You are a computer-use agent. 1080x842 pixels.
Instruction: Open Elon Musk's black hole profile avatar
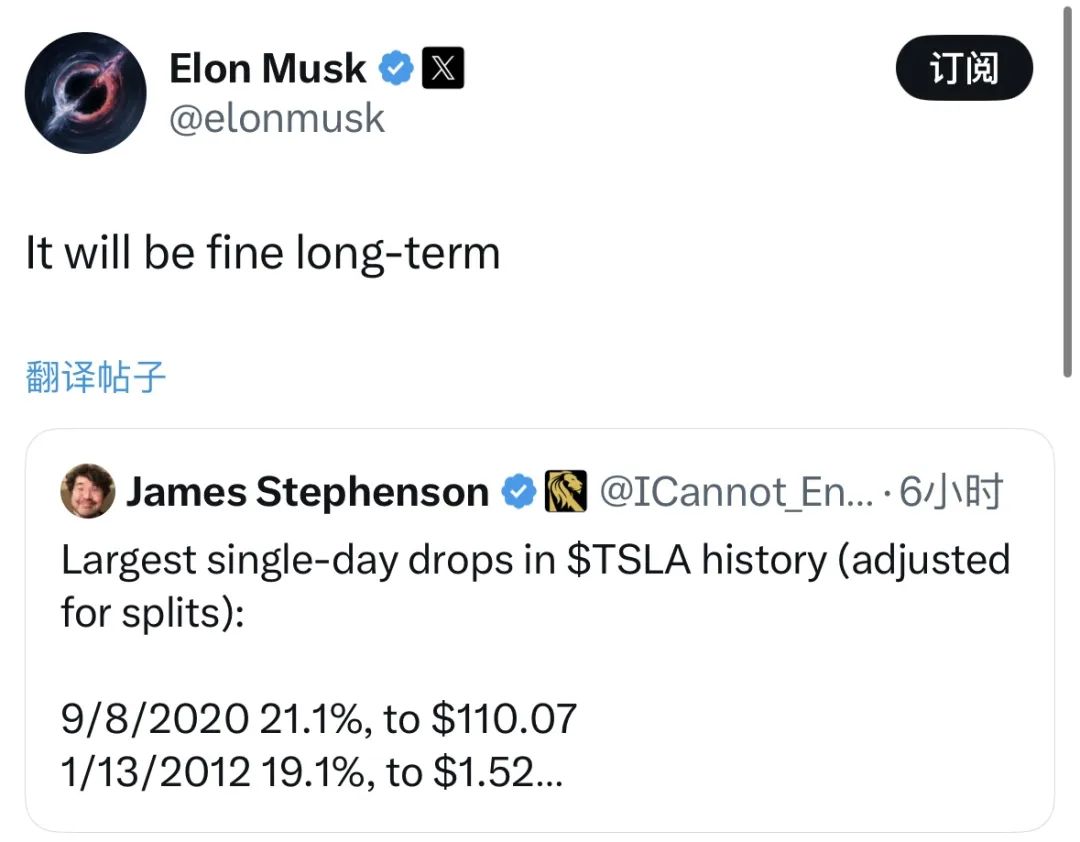pyautogui.click(x=85, y=92)
